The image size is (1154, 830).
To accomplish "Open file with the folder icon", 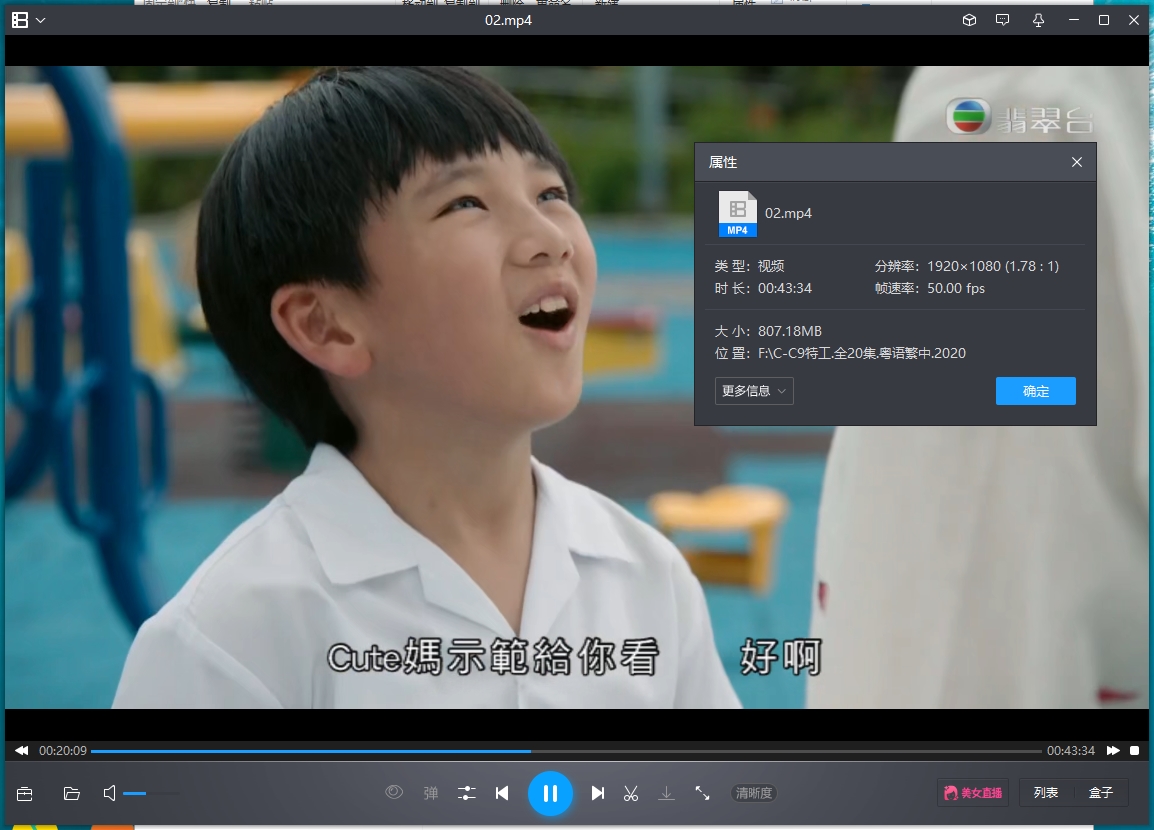I will click(71, 793).
